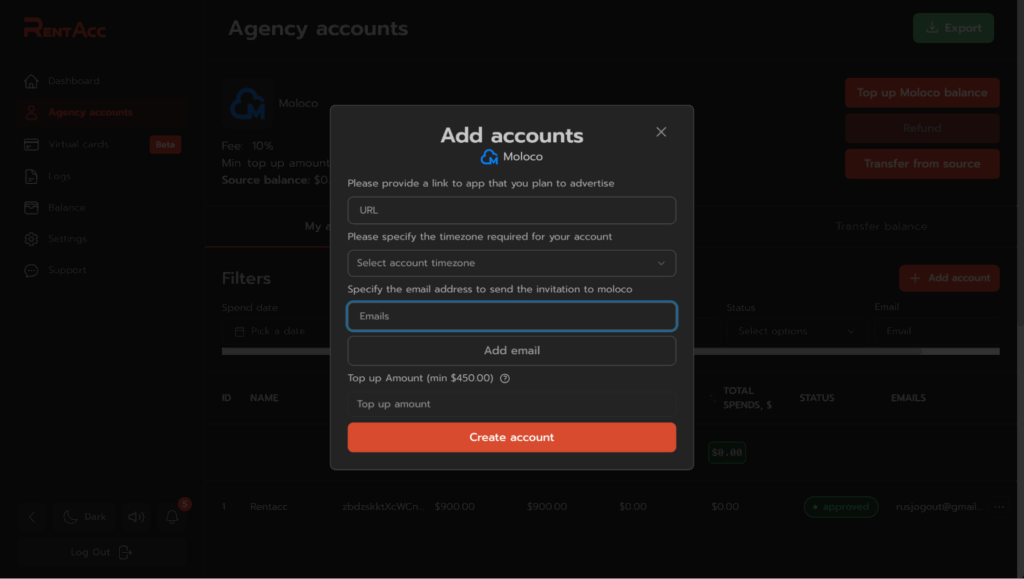The height and width of the screenshot is (579, 1024).
Task: Click the RentAcc logo
Action: pos(65,28)
